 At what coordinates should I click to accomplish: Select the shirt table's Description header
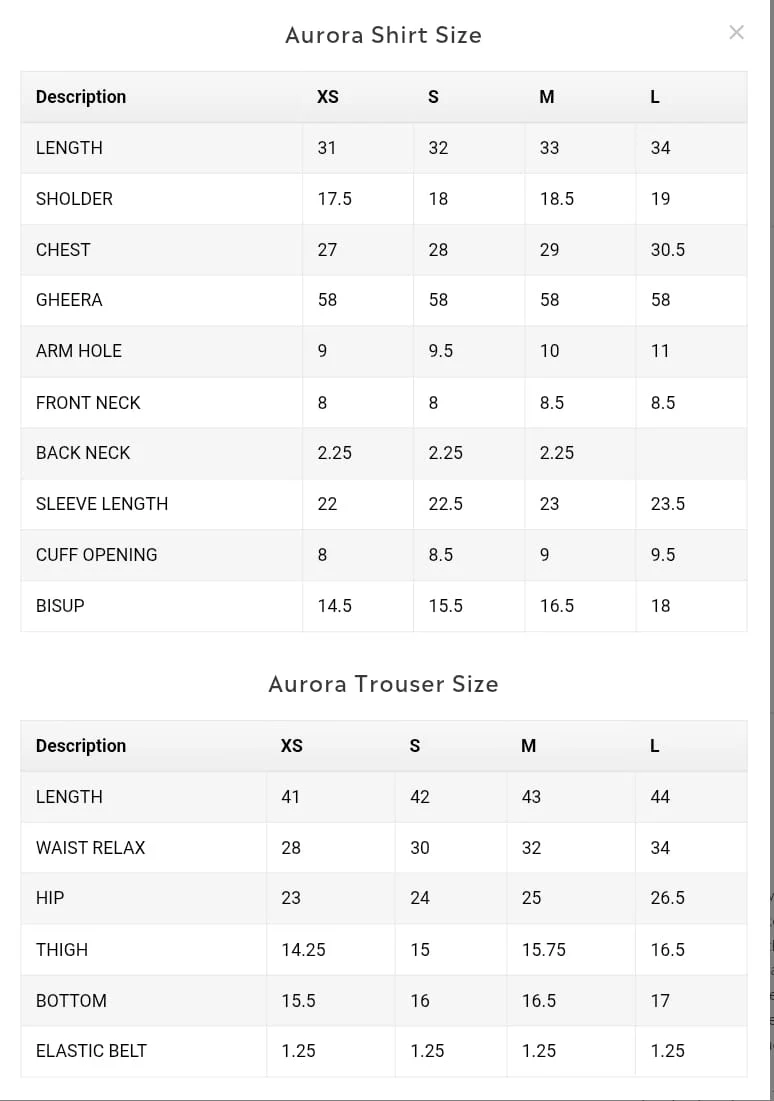81,97
